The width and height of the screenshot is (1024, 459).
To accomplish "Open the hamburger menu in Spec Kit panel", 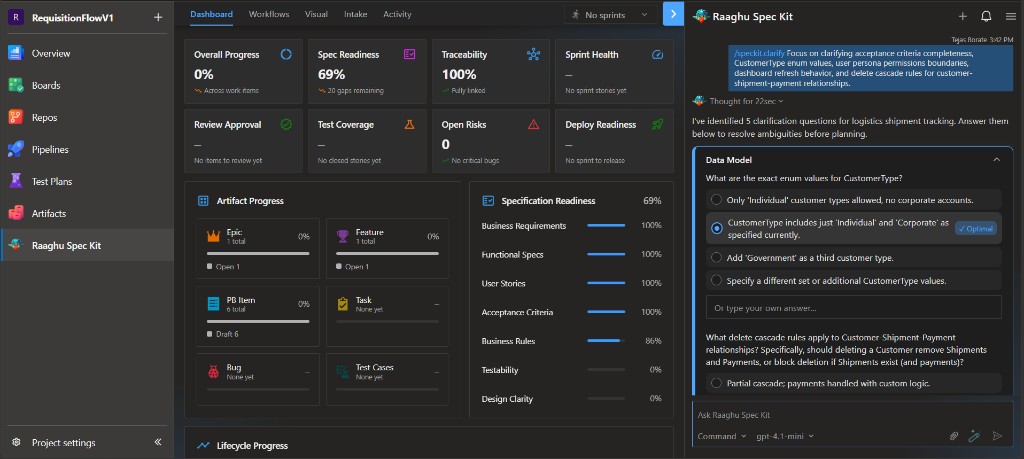I will pos(1010,16).
